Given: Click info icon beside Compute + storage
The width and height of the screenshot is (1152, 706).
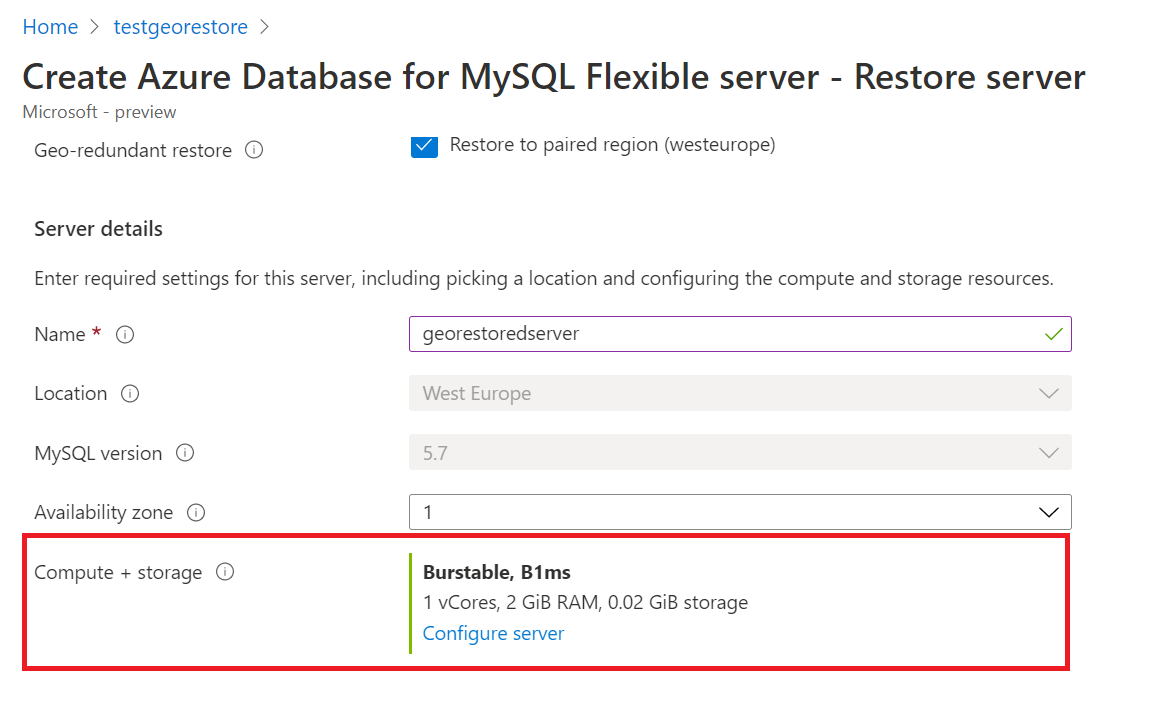Looking at the screenshot, I should click(x=225, y=573).
